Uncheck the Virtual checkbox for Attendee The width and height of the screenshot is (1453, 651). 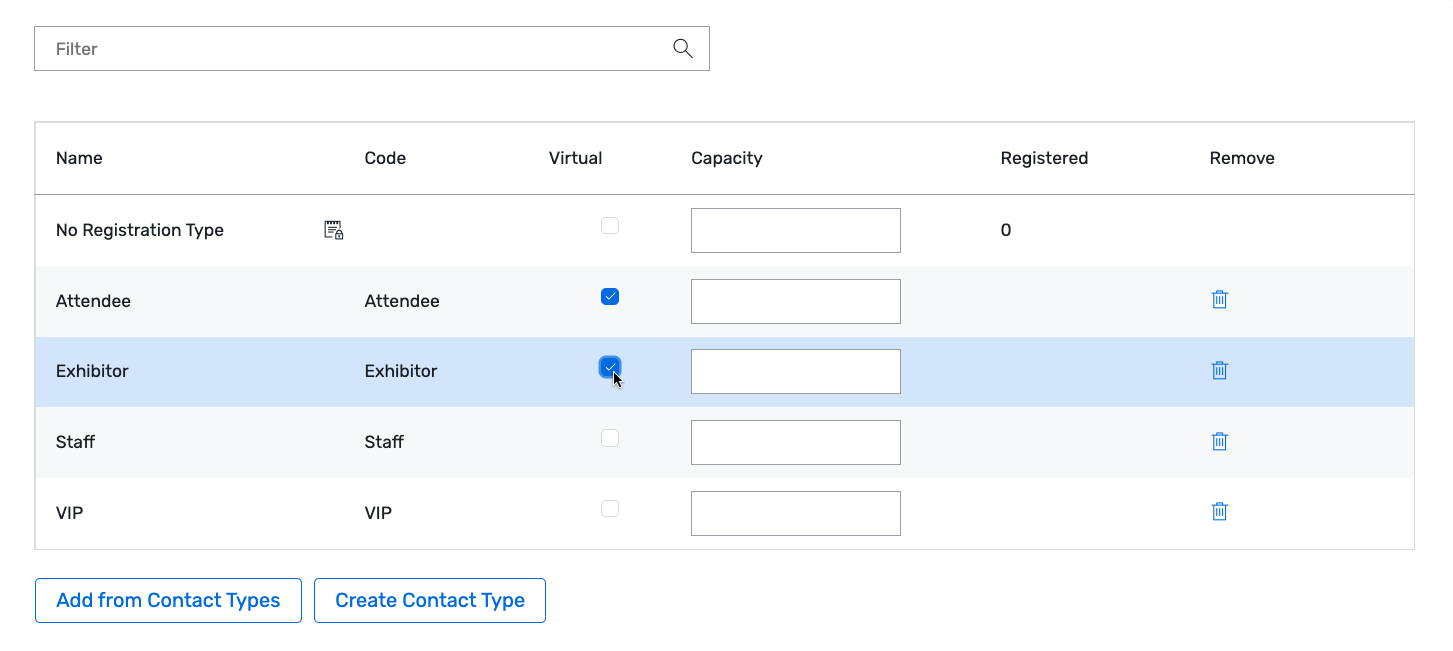610,296
